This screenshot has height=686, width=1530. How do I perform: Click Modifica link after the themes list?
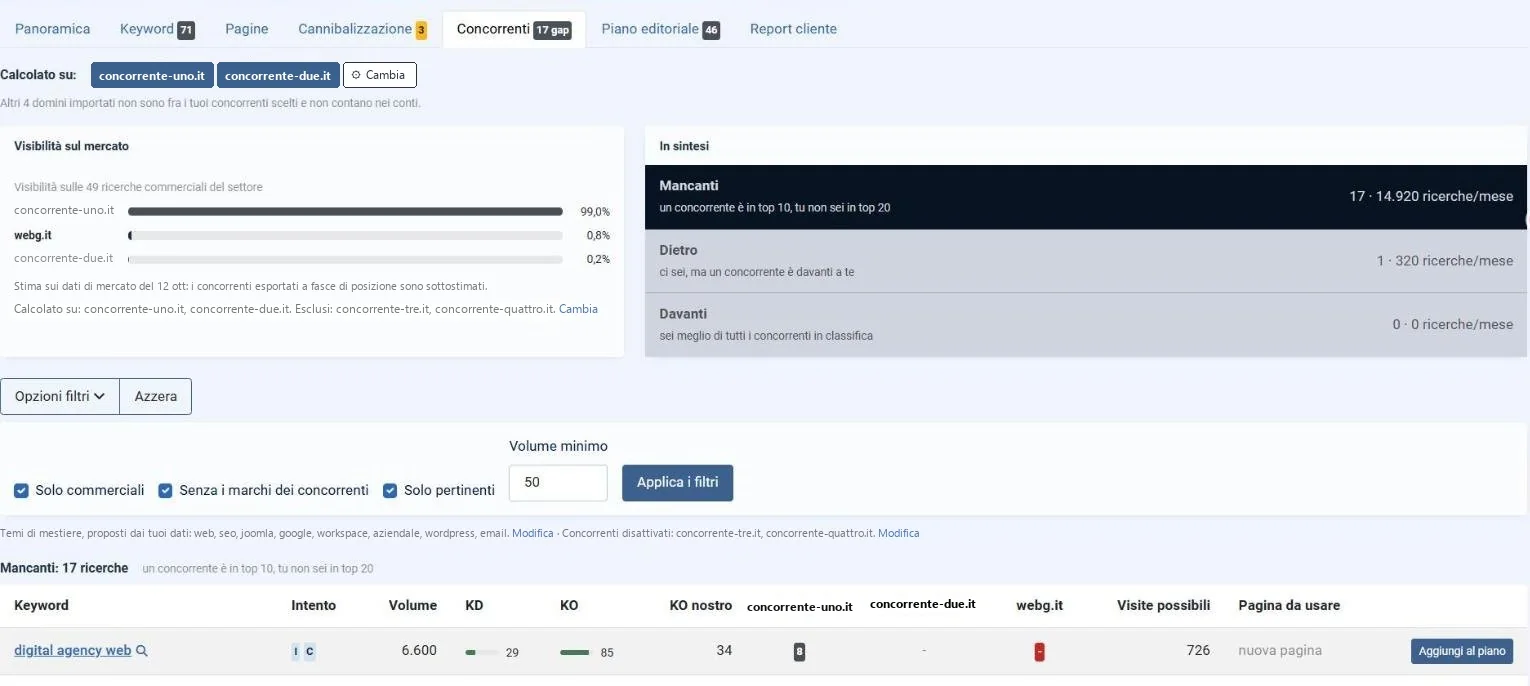pos(532,533)
